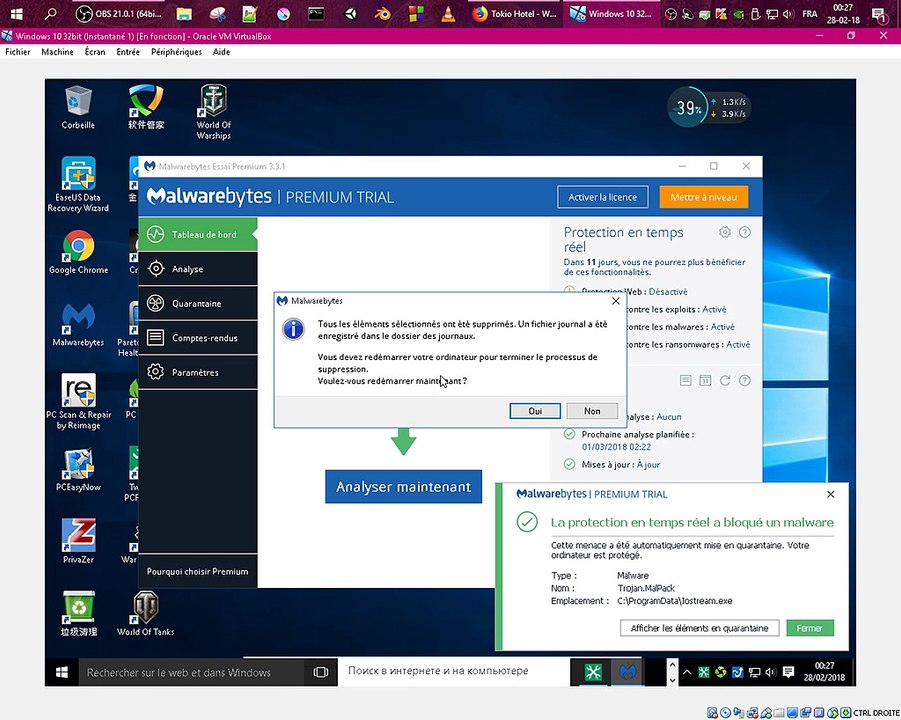The height and width of the screenshot is (720, 901).
Task: Open Malwarebytes desktop shortcut icon
Action: point(78,325)
